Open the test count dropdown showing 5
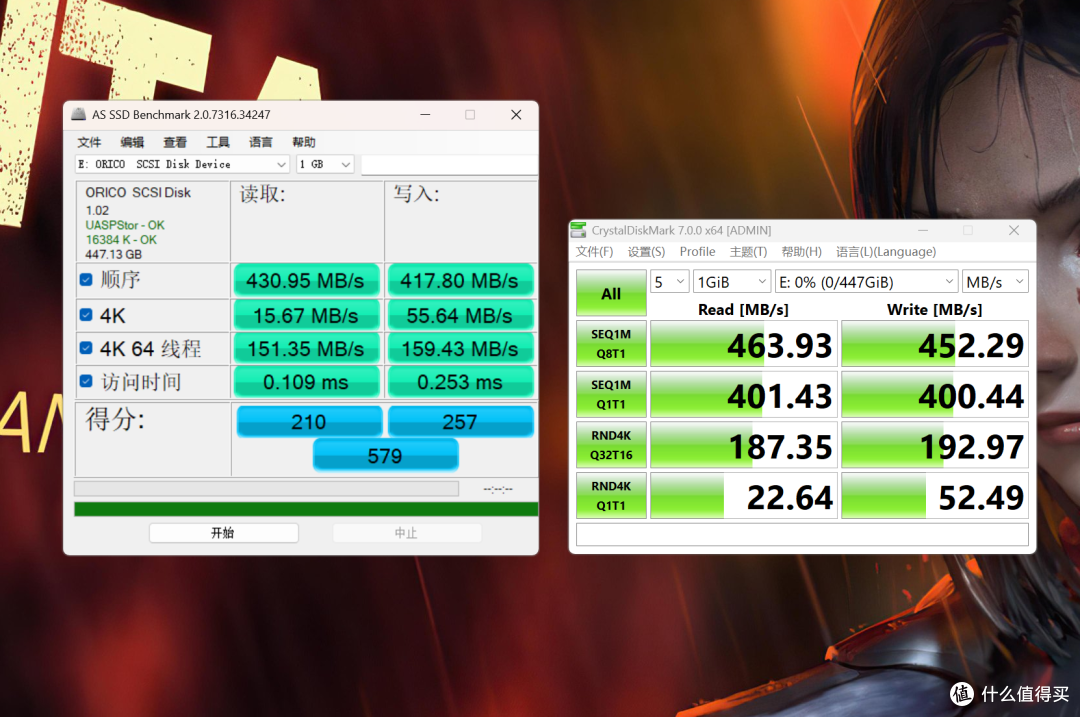This screenshot has width=1080, height=717. pyautogui.click(x=669, y=282)
